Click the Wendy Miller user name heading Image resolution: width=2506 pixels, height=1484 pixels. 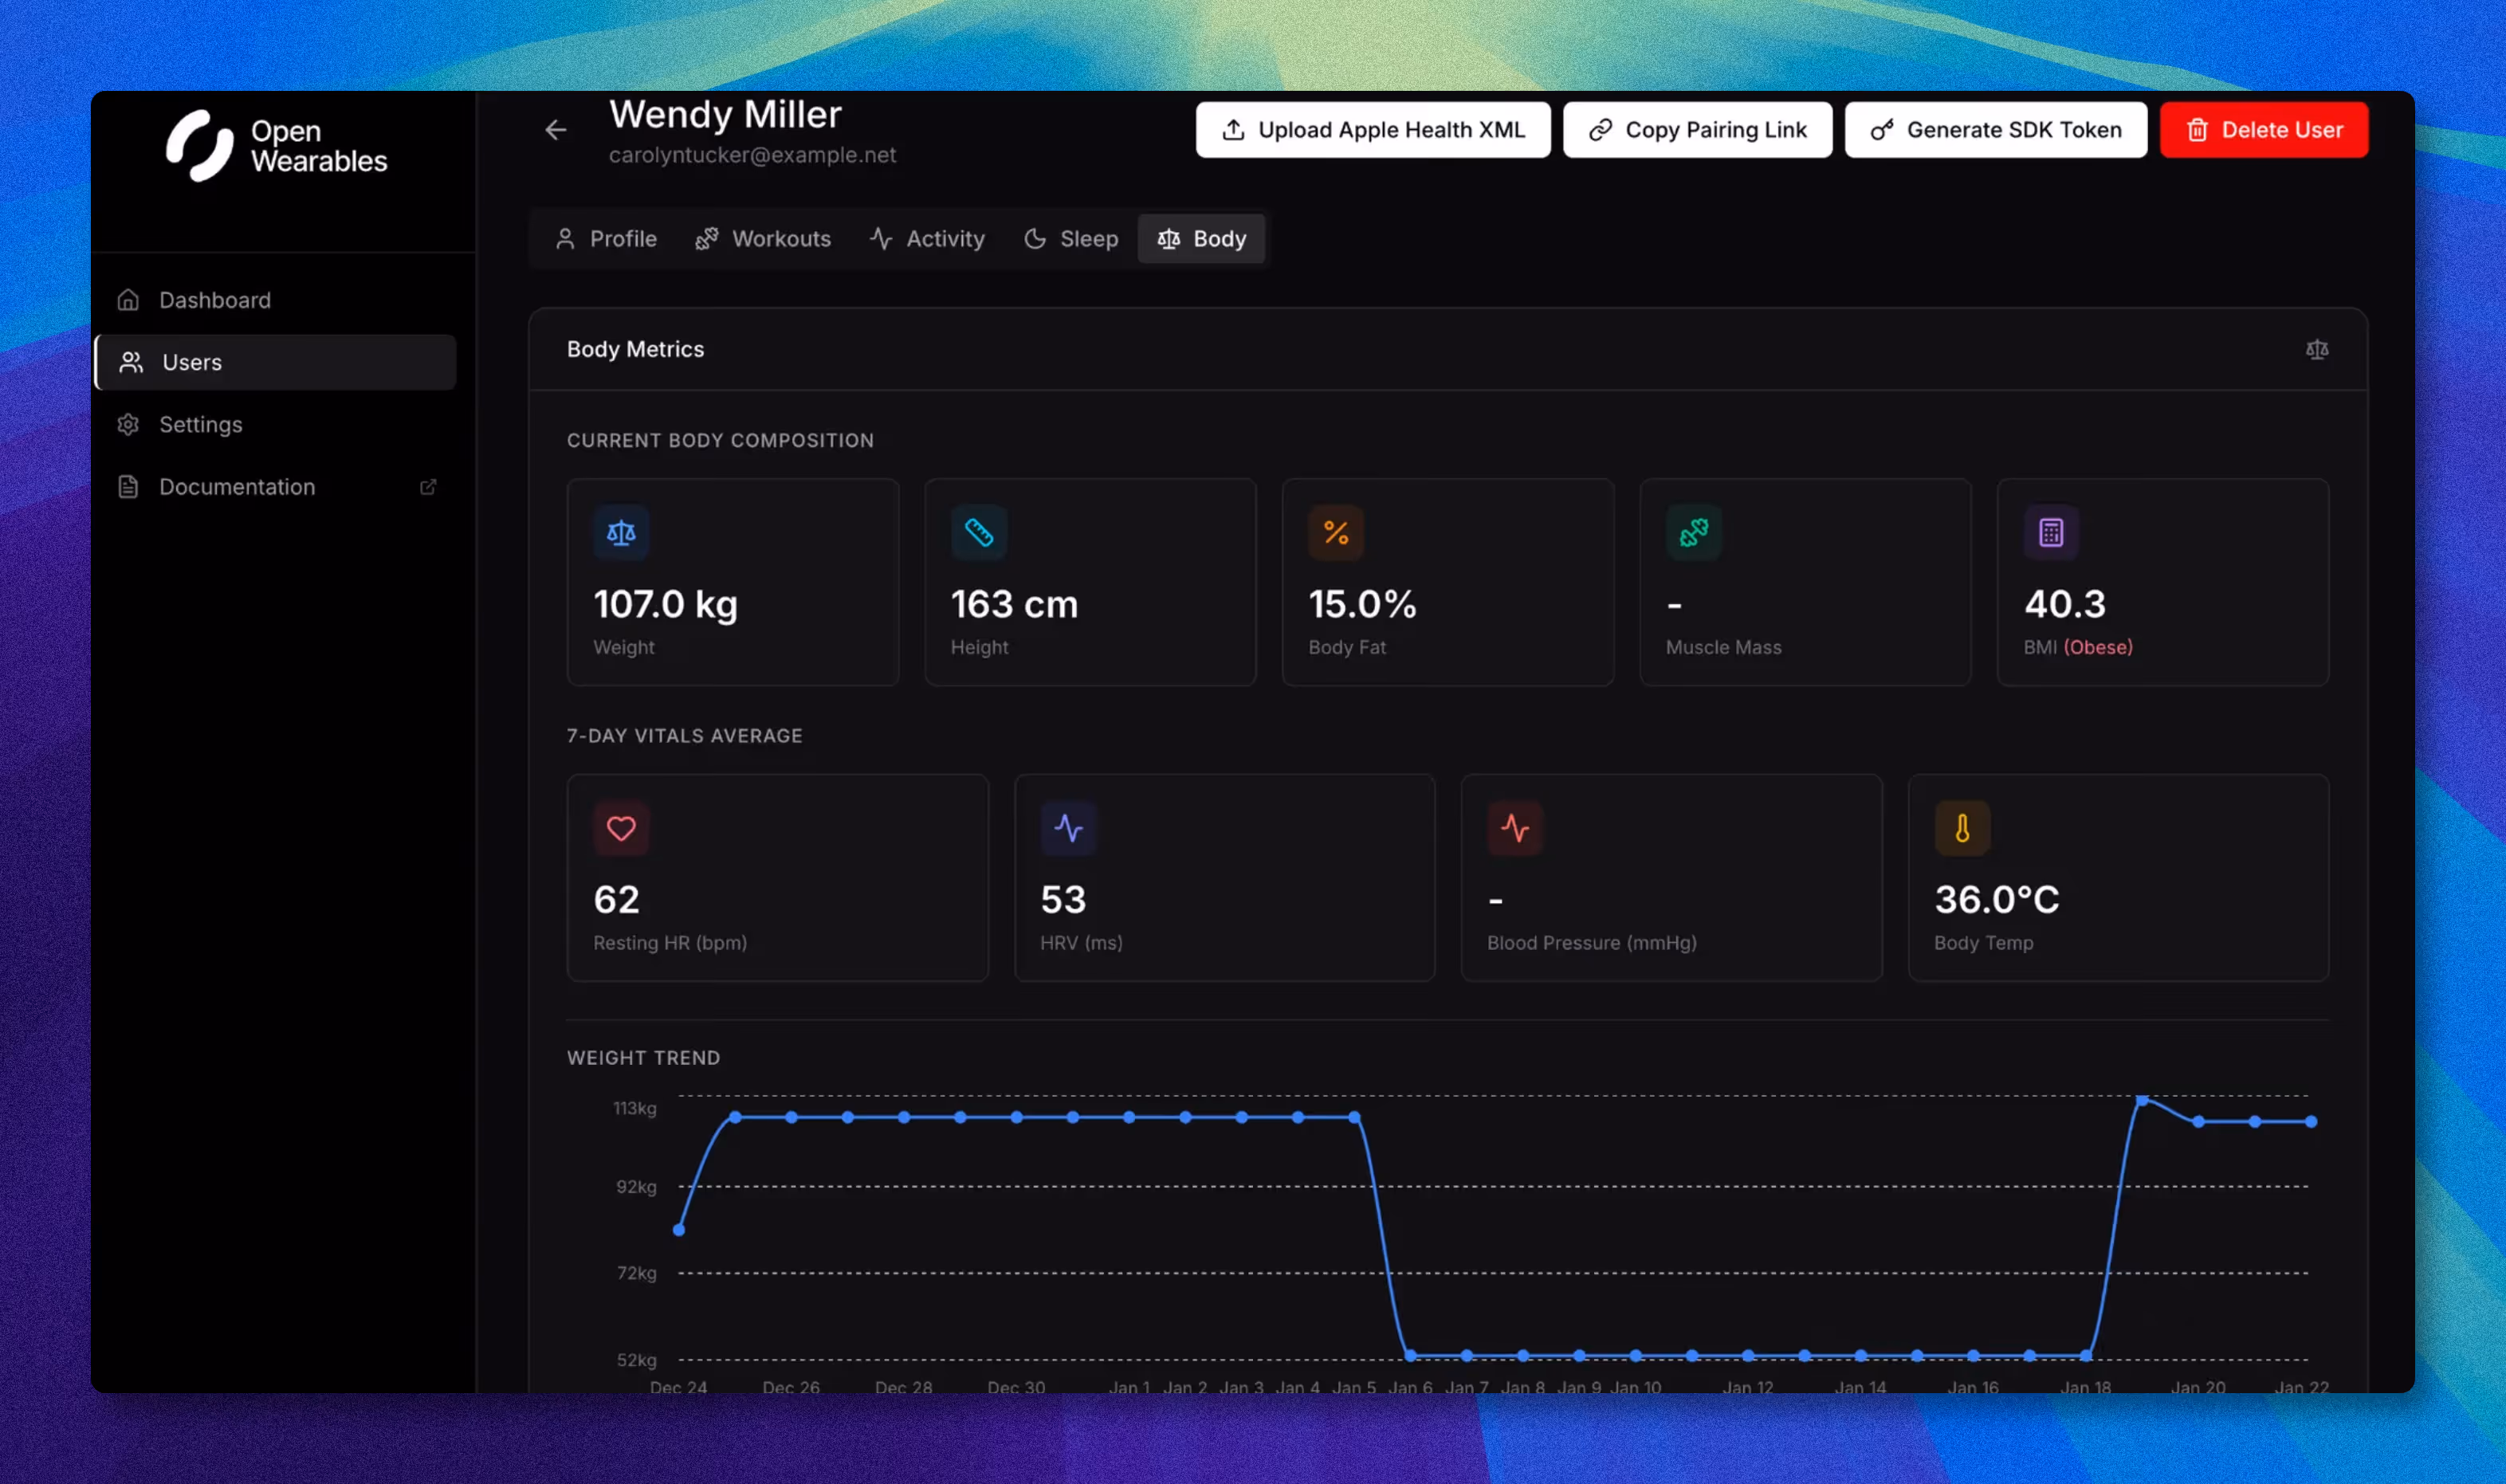pyautogui.click(x=725, y=114)
